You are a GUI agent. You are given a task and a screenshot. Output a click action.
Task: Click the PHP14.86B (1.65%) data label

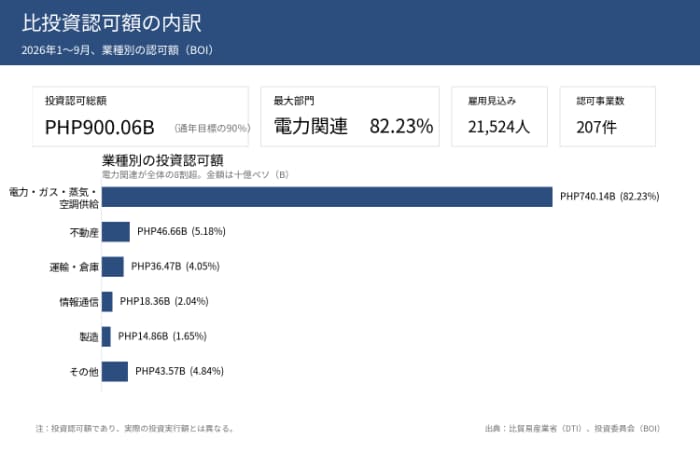[x=162, y=336]
